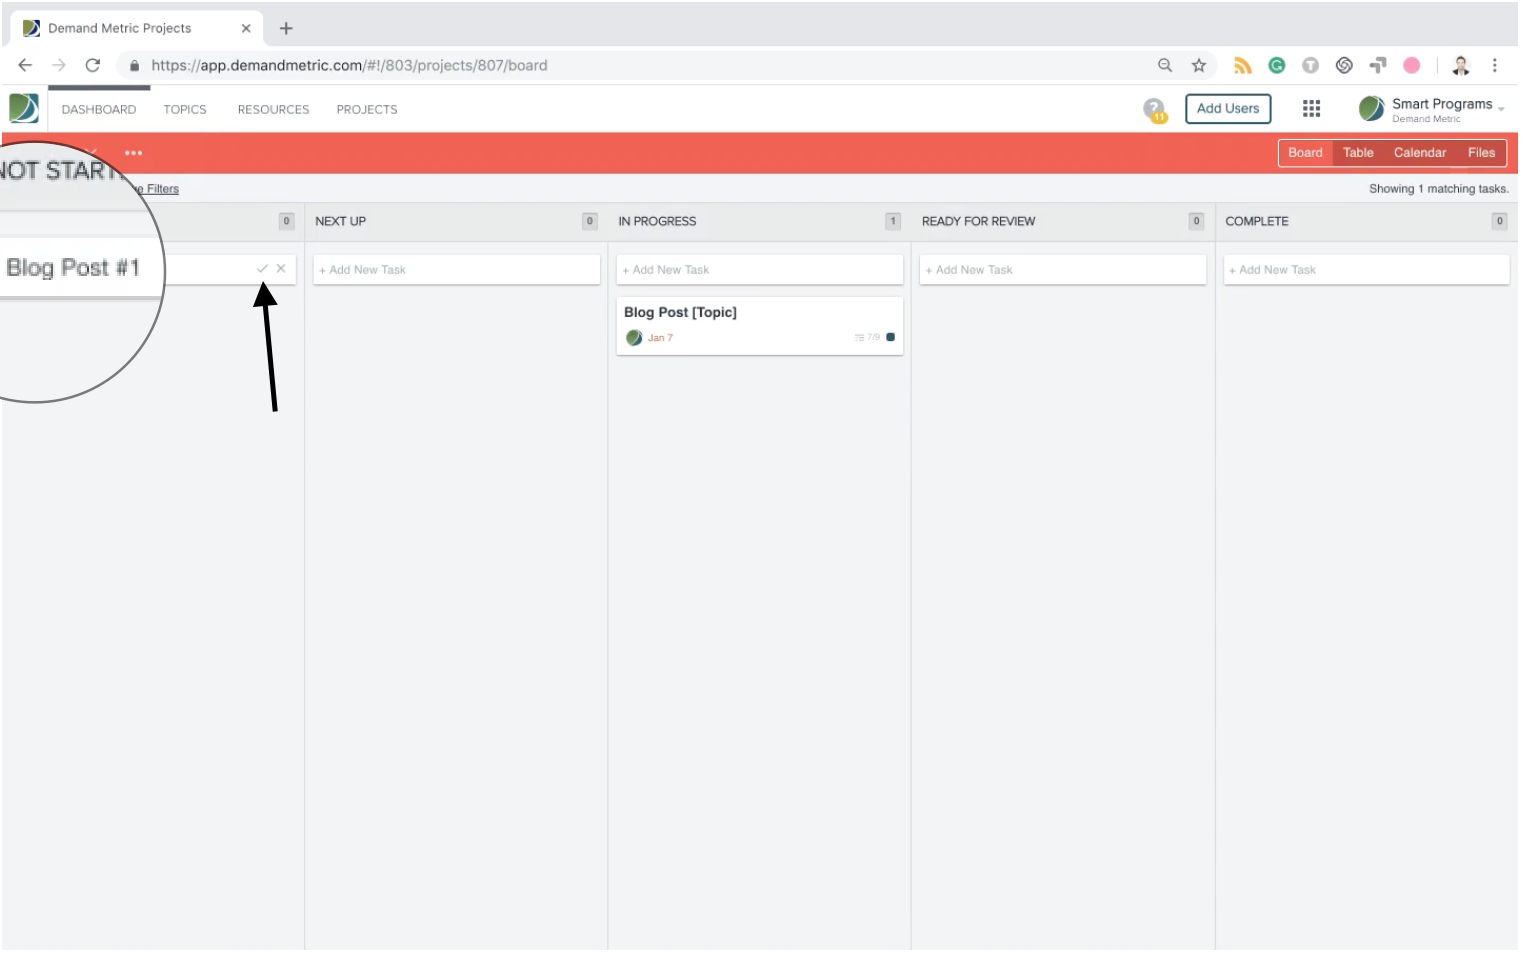The image size is (1522, 954).
Task: Select the Demand Metric Projects browser tab
Action: 137,28
